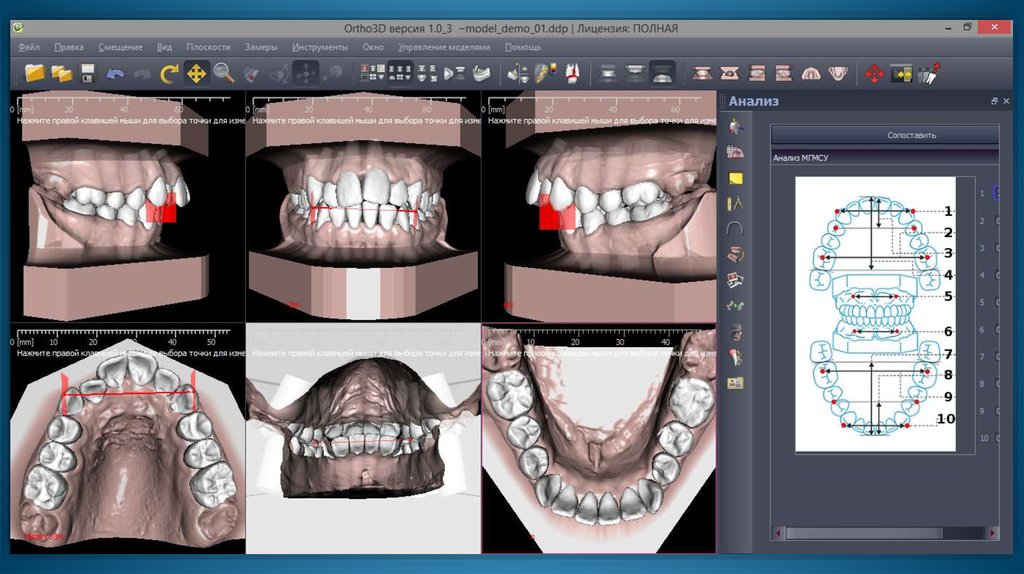Open the Файл menu
This screenshot has height=574, width=1024.
(x=28, y=47)
